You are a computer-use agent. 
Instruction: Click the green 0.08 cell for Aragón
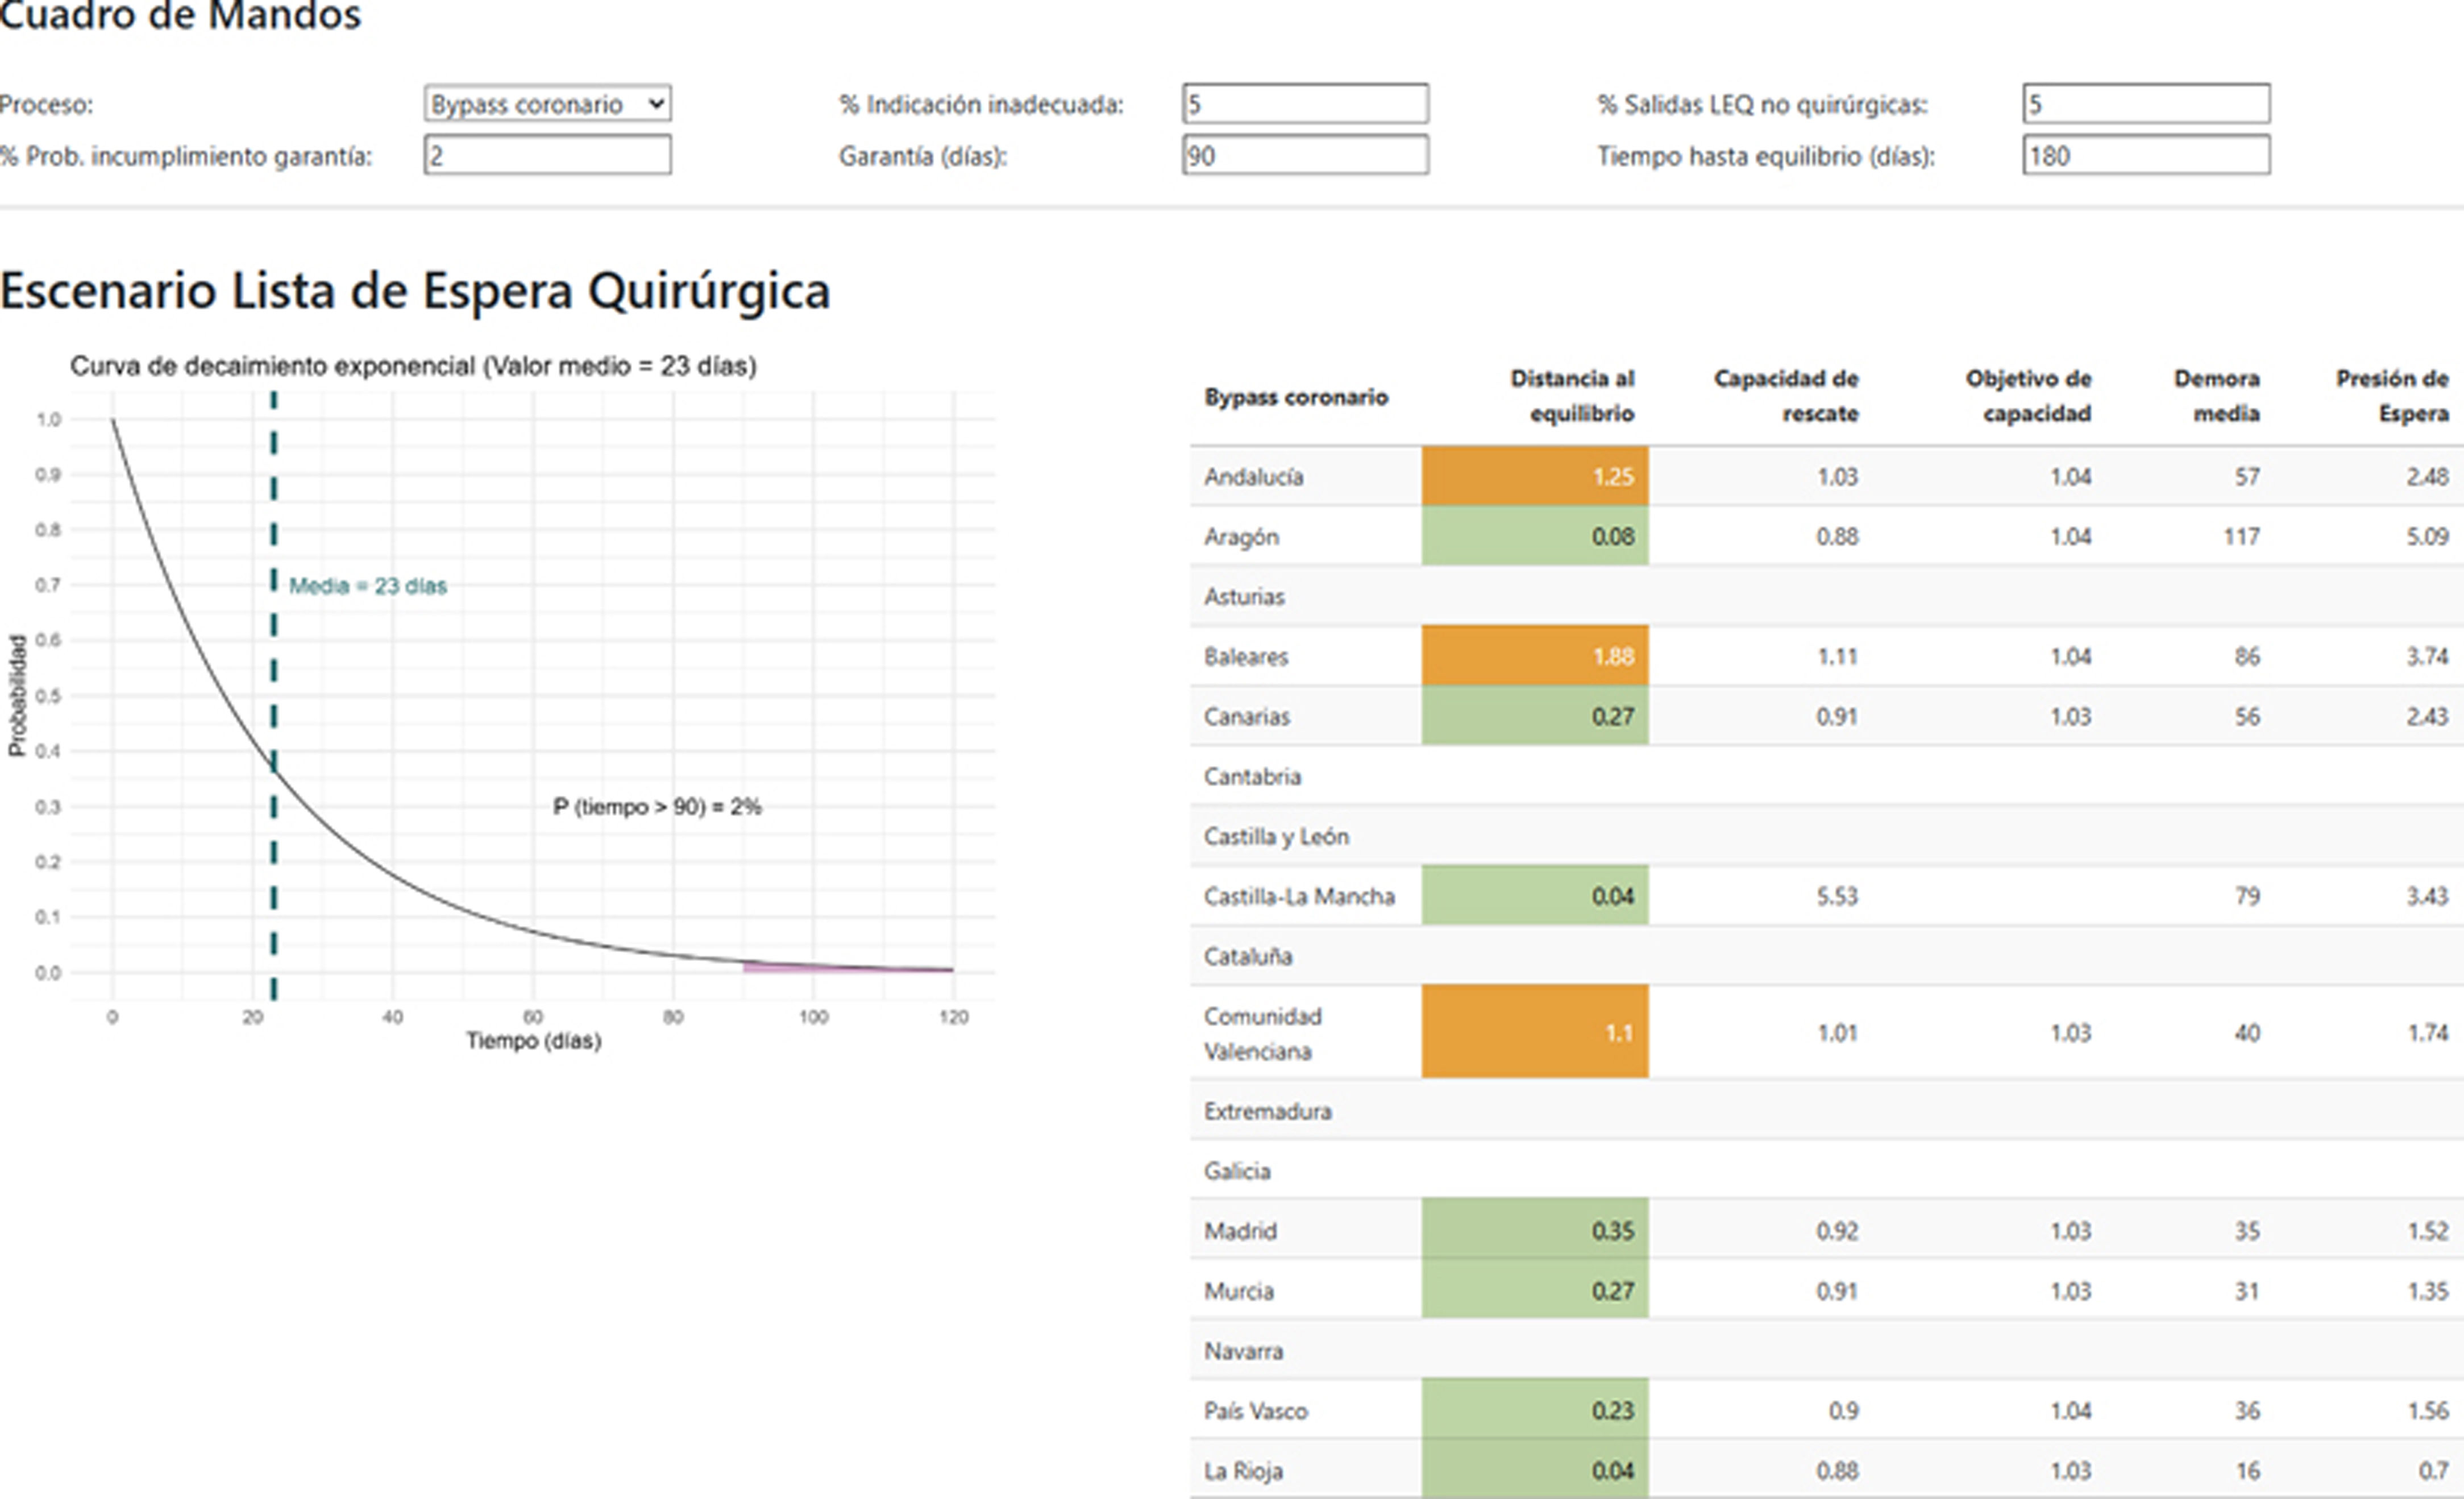coord(1535,536)
